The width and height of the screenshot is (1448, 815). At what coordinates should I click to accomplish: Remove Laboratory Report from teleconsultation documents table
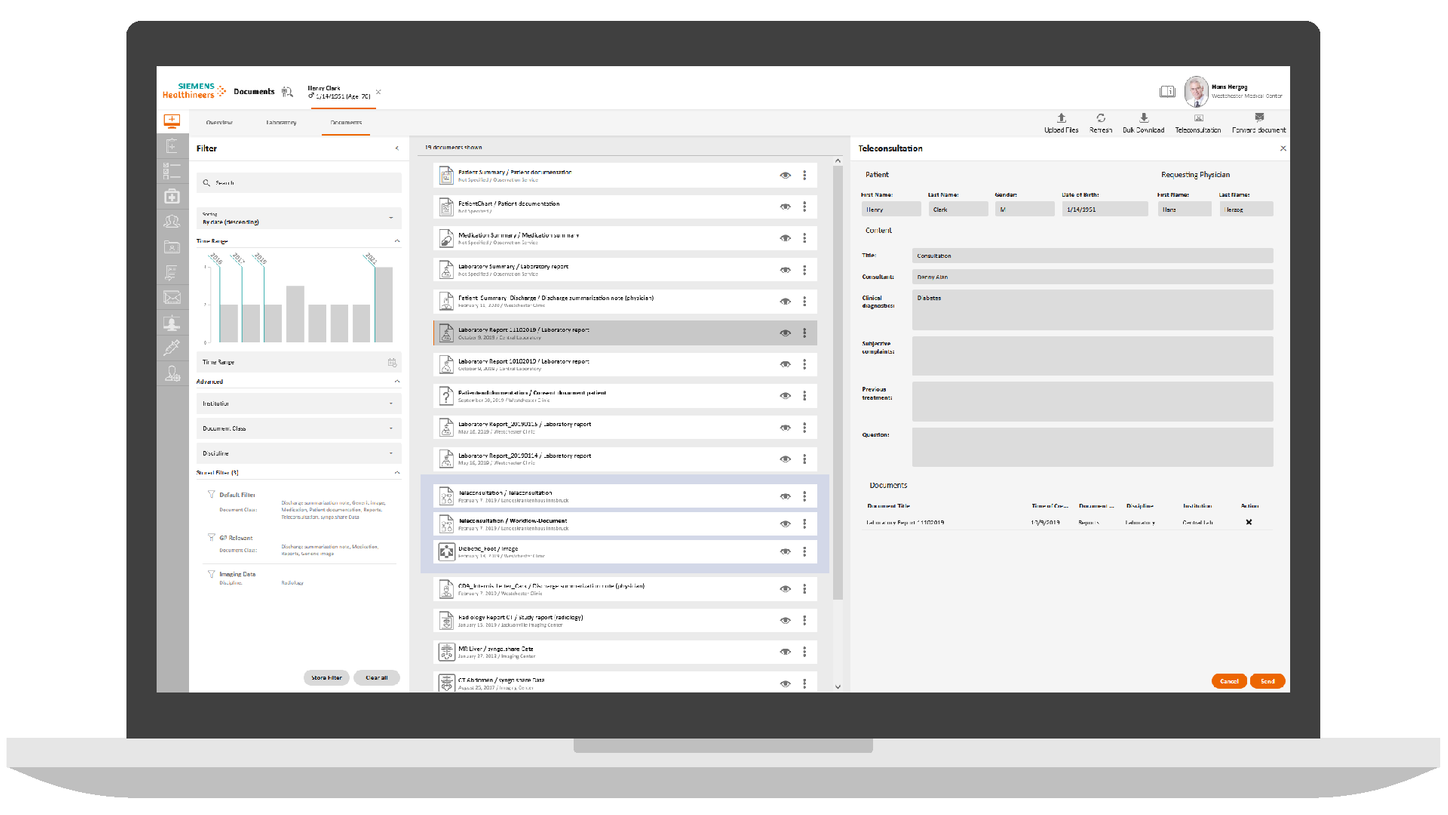[1248, 523]
